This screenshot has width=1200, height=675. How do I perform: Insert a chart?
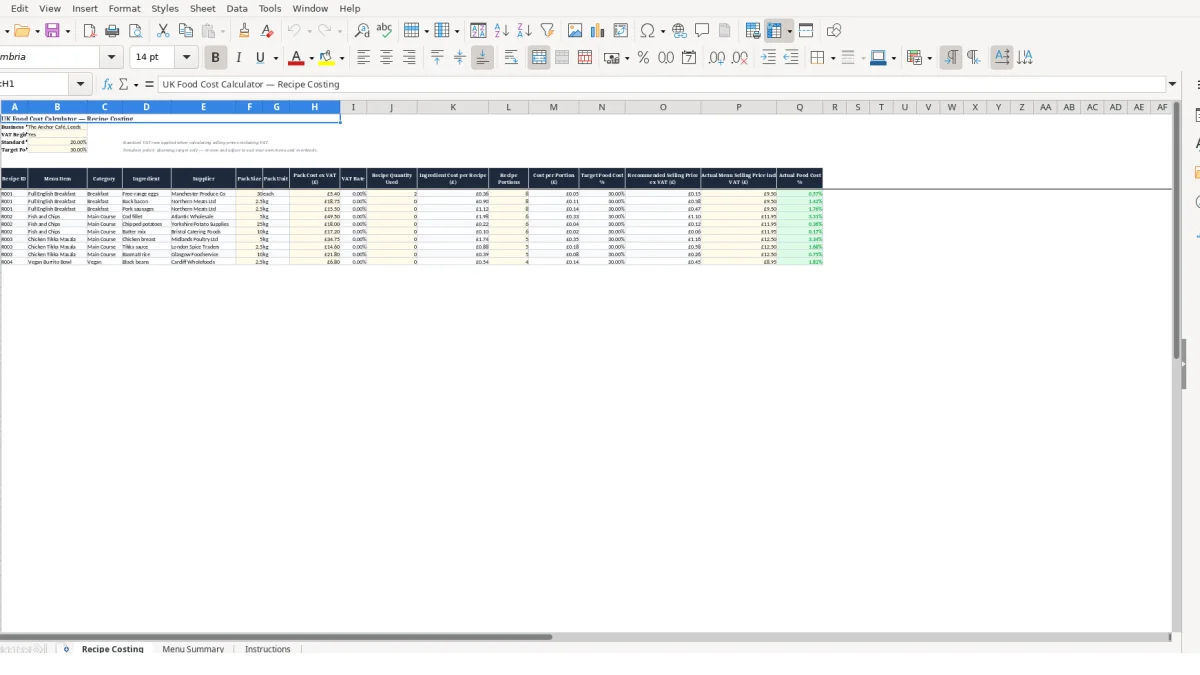[598, 31]
